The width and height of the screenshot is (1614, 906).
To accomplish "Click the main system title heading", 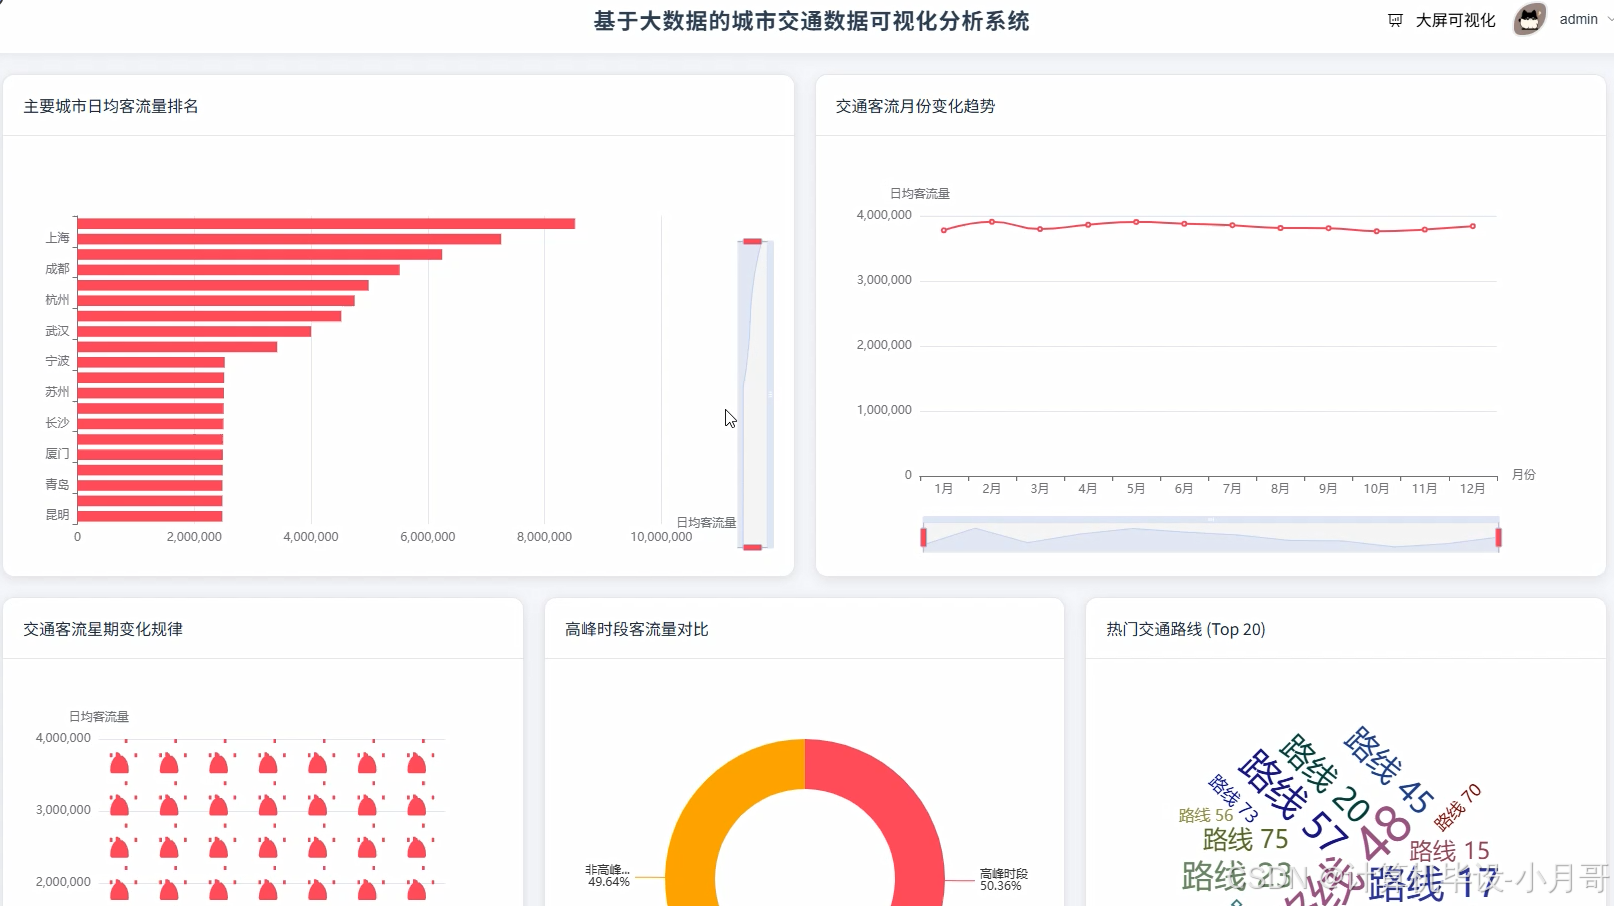I will pyautogui.click(x=811, y=21).
